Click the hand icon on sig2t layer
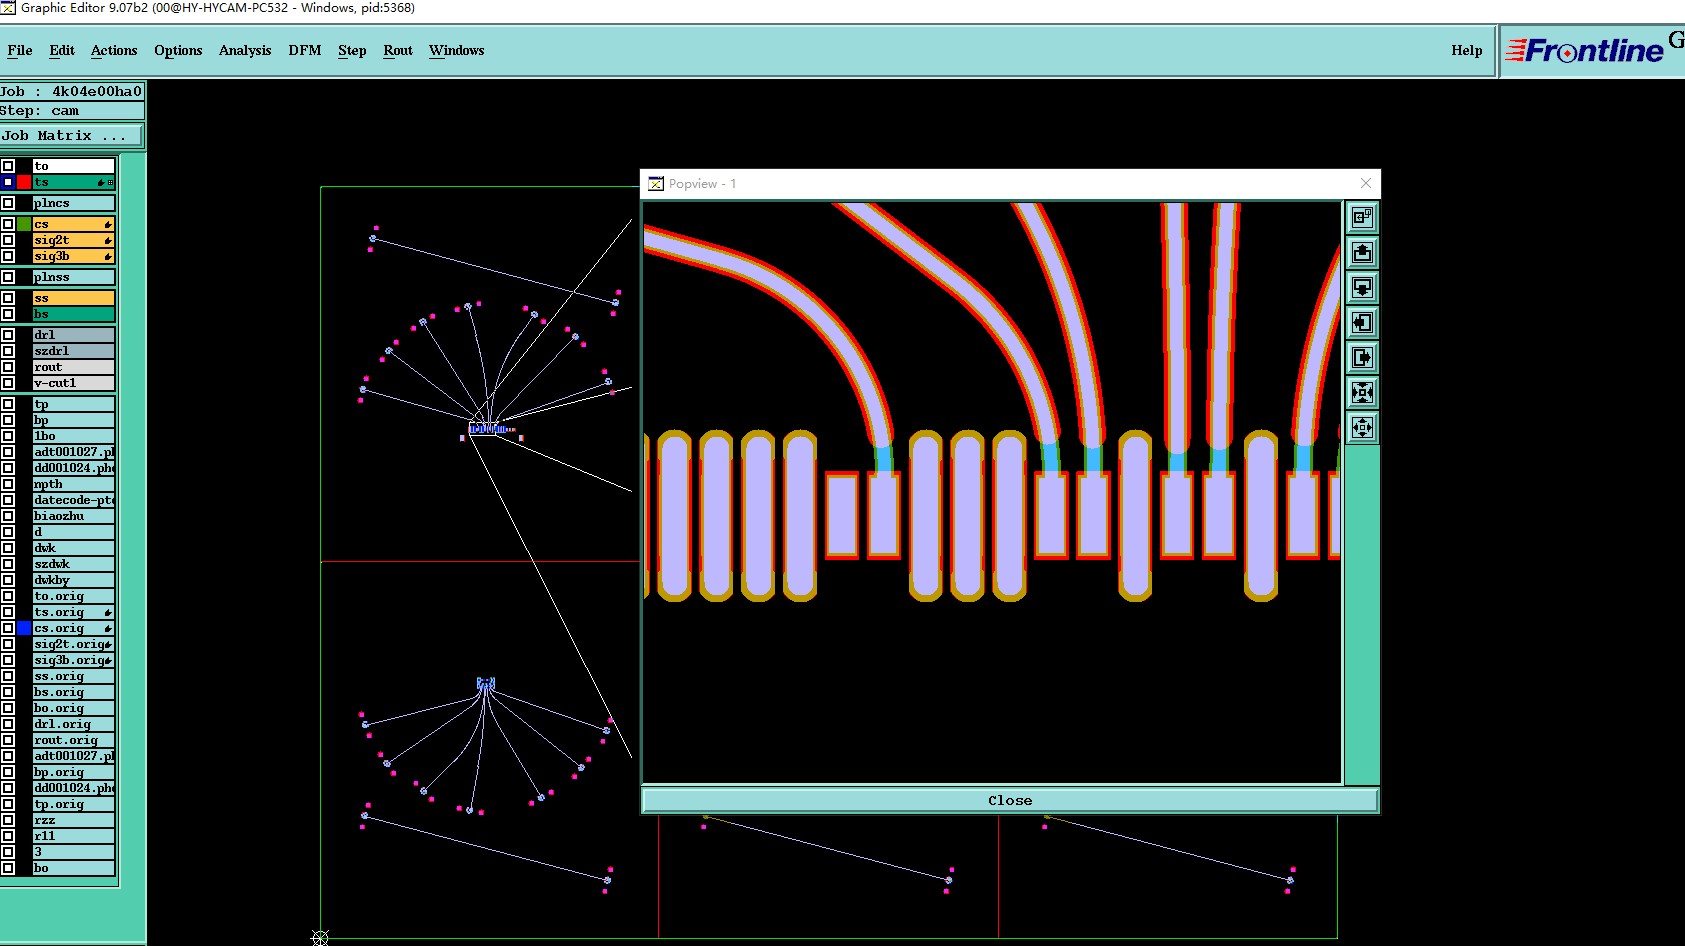The image size is (1685, 946). 108,241
